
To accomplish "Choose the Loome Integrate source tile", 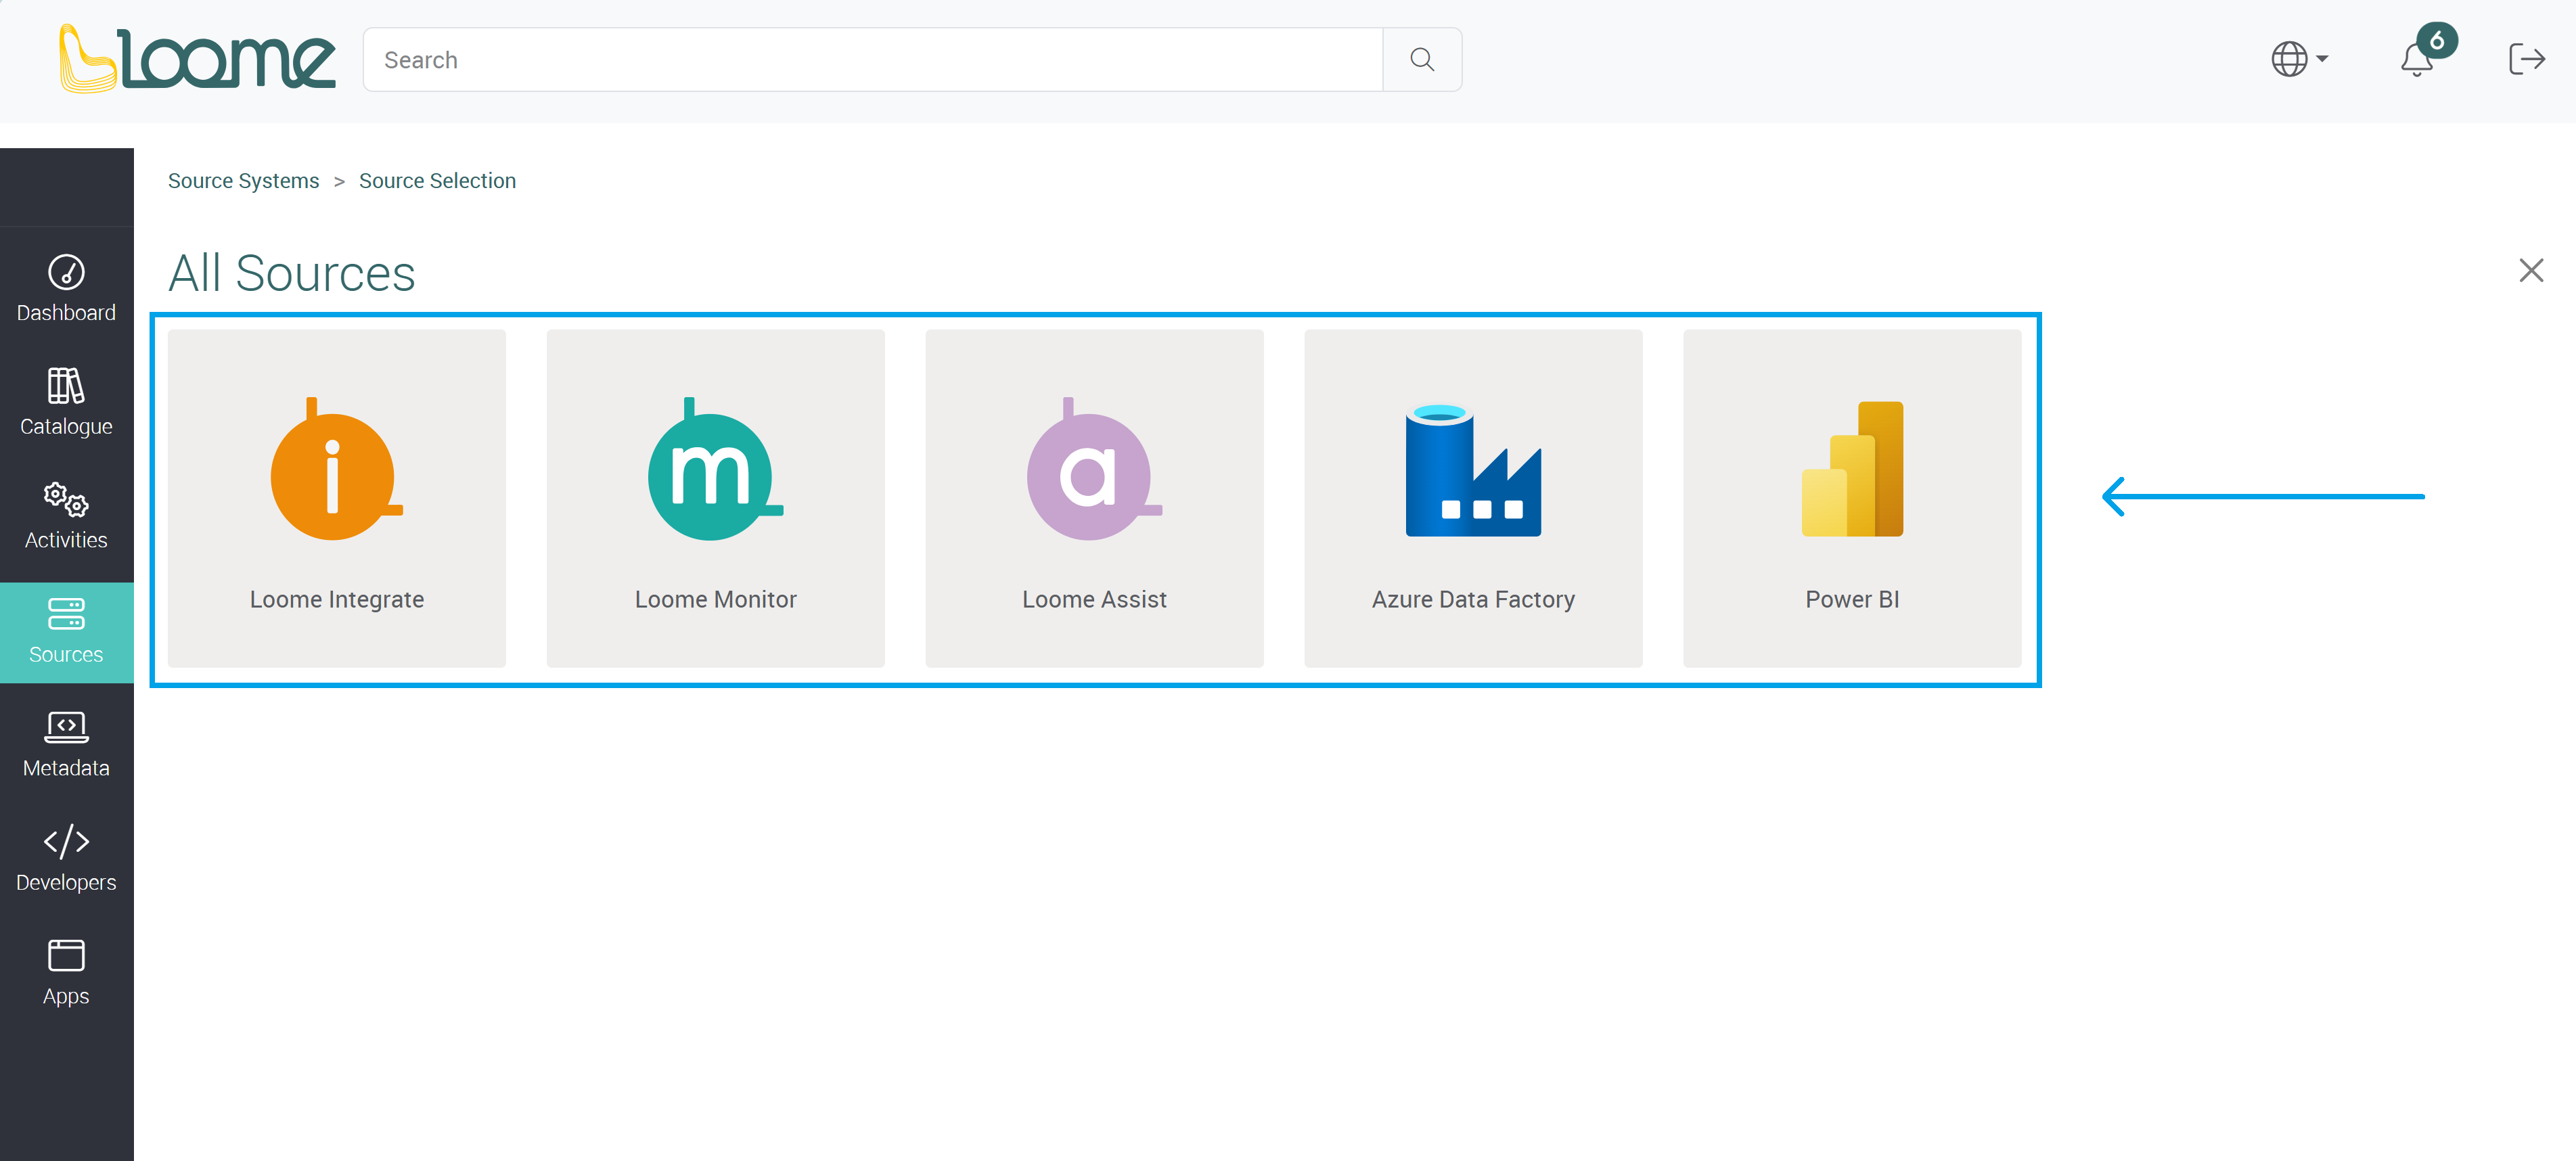I will [337, 498].
